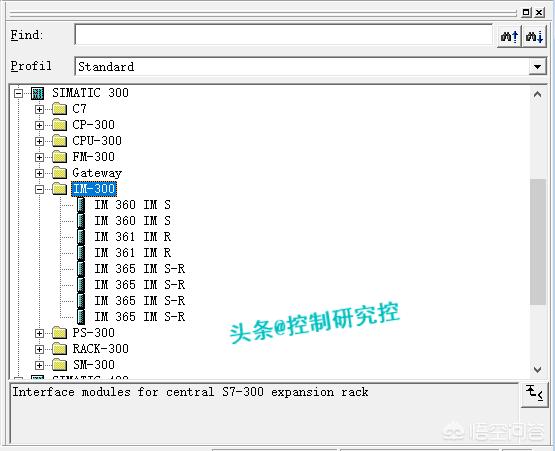Click the first IM 365 IM S-R module icon
The height and width of the screenshot is (451, 555).
click(x=81, y=269)
